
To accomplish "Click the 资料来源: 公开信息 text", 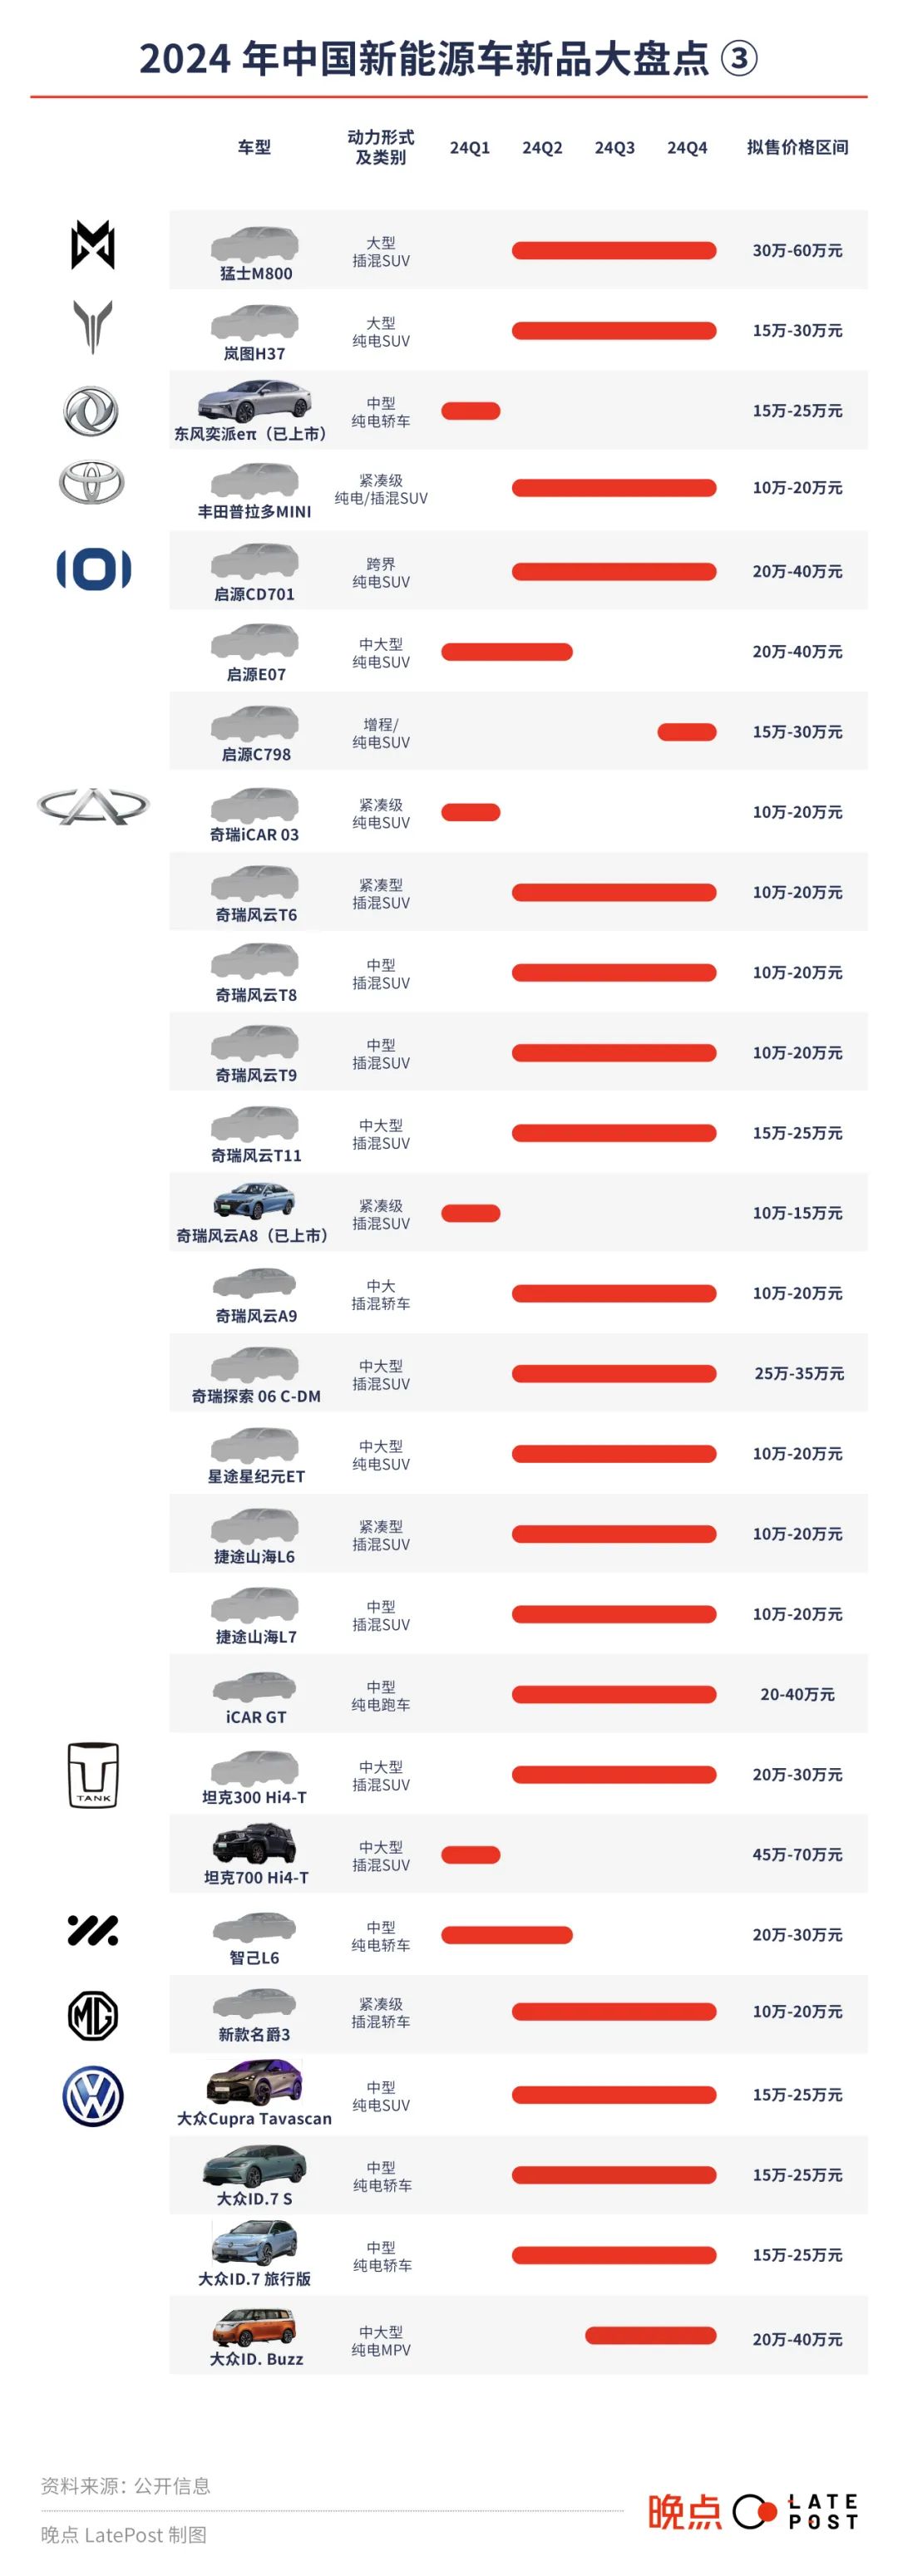I will click(126, 2486).
